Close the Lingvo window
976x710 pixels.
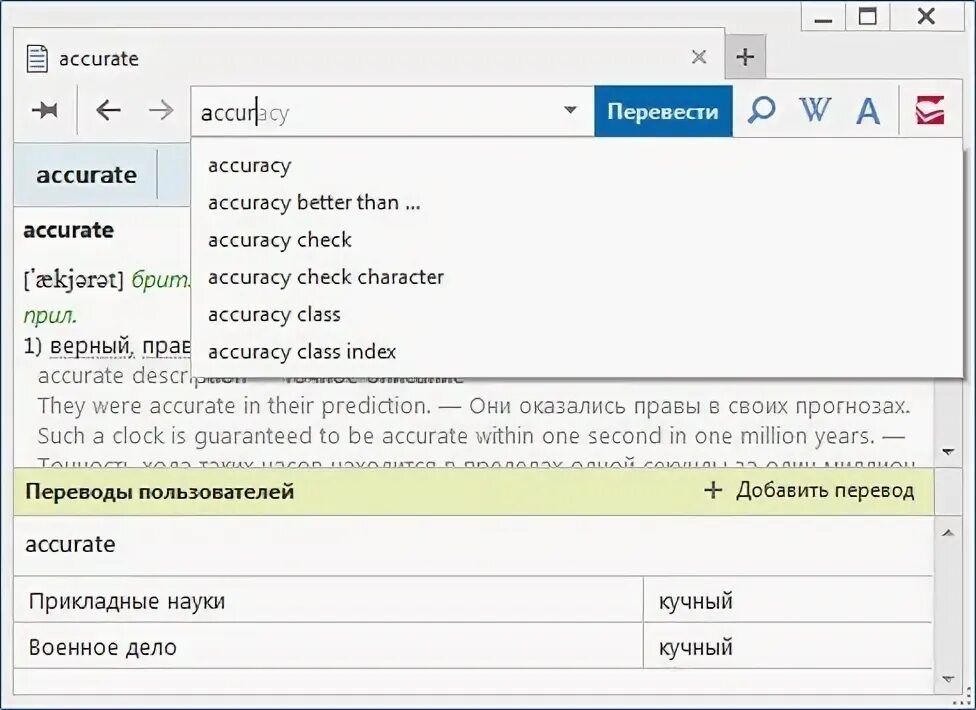[926, 17]
